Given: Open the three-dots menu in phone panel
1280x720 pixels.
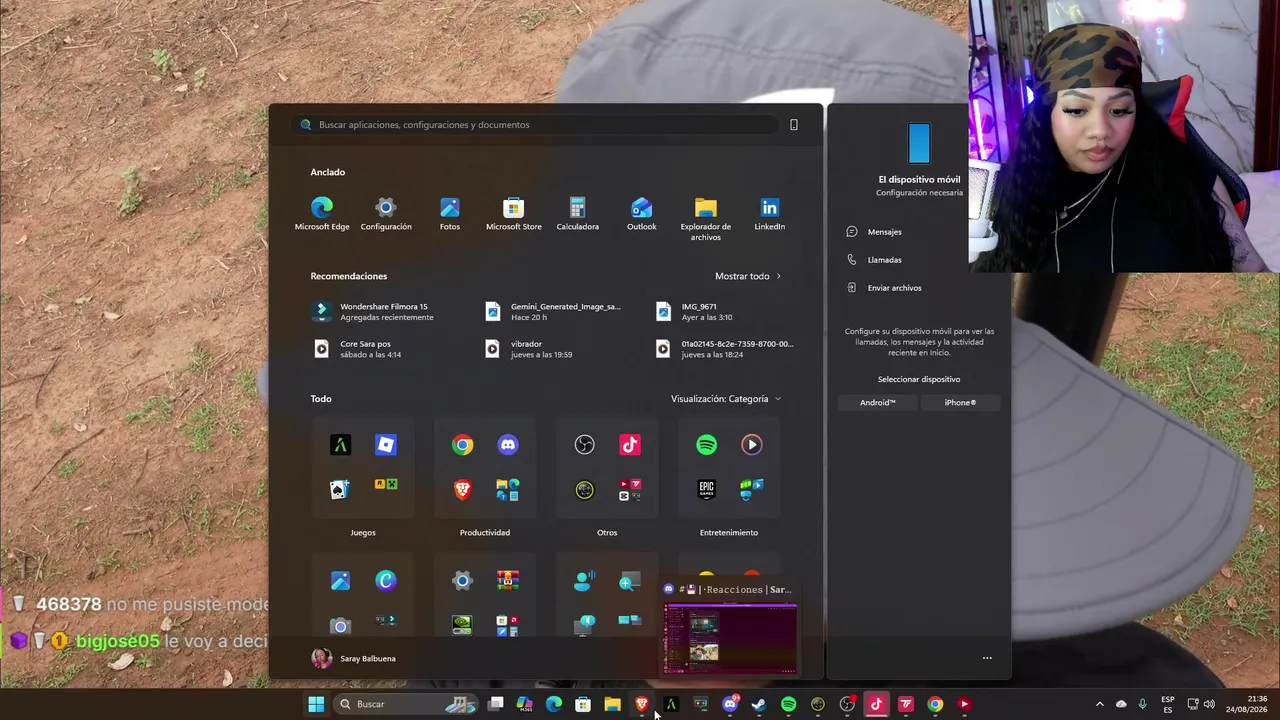Looking at the screenshot, I should tap(987, 658).
